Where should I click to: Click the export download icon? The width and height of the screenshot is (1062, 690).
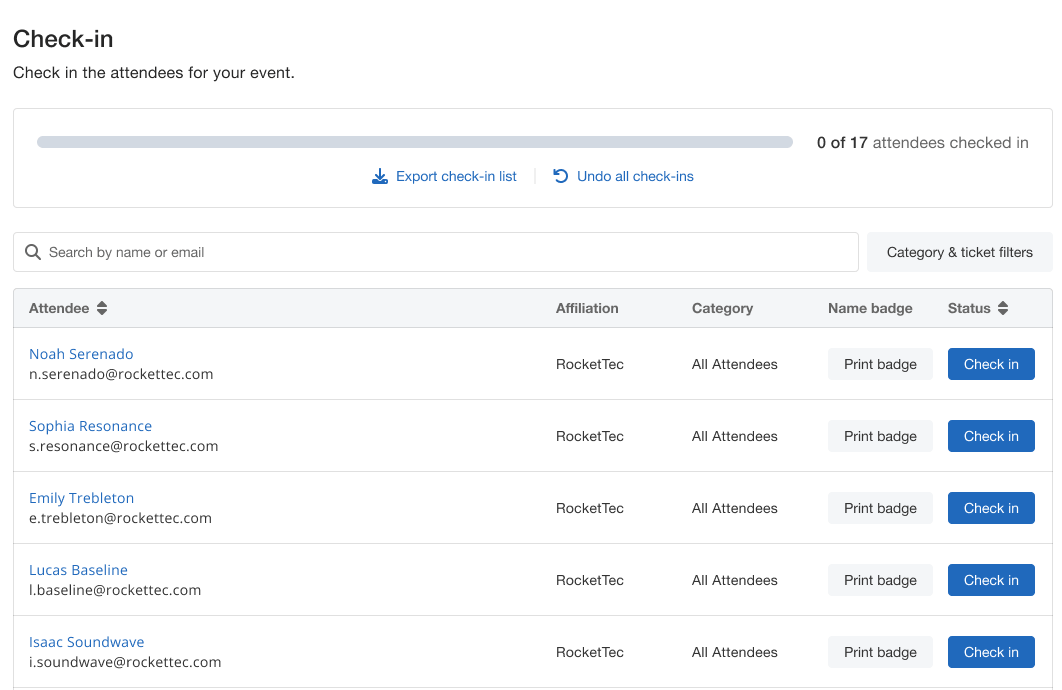click(x=380, y=177)
